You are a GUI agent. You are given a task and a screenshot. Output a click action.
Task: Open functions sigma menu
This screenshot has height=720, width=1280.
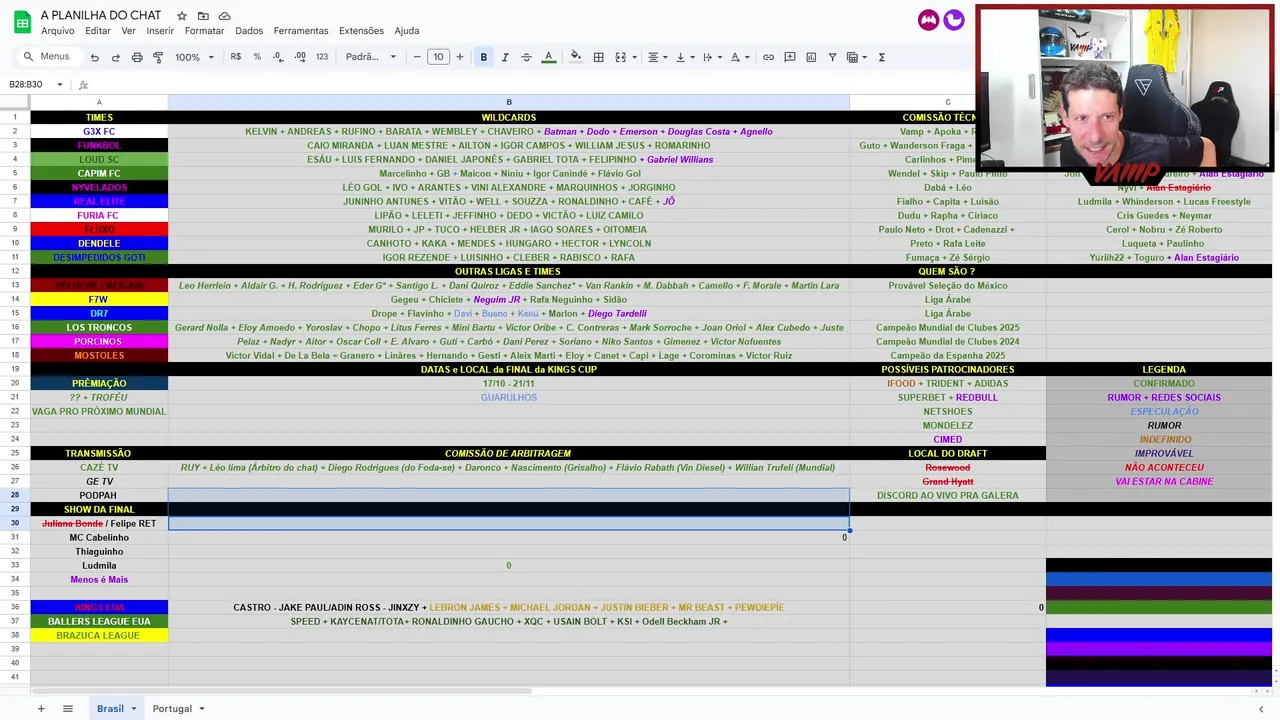pos(882,57)
